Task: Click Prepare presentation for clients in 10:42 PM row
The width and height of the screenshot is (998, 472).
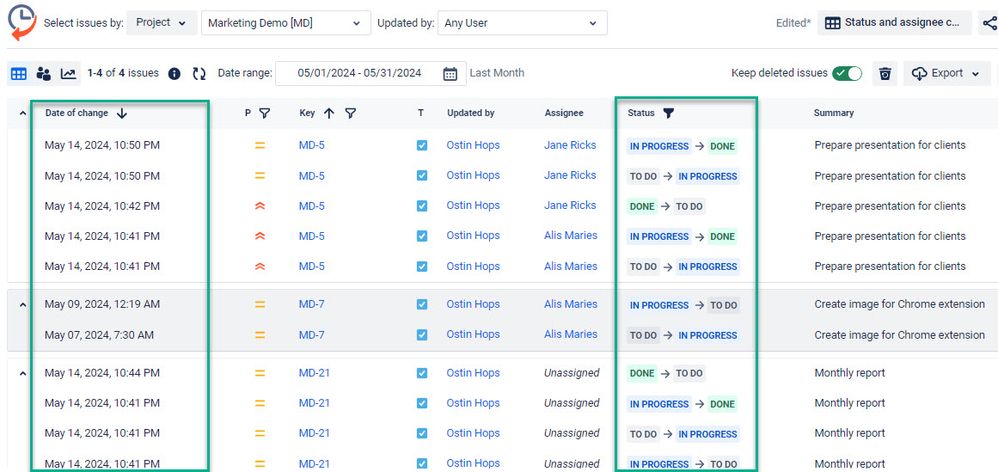Action: pyautogui.click(x=890, y=206)
